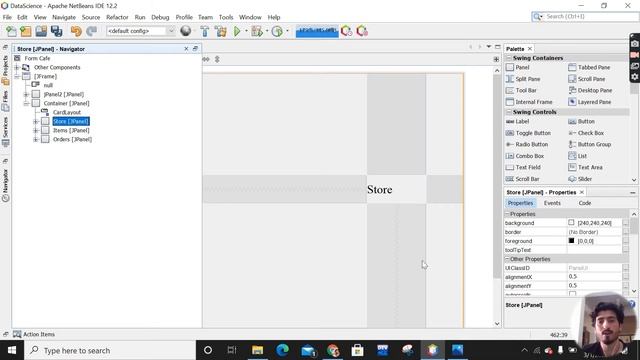Choose Desktop Pane from the Palette
This screenshot has width=640, height=360.
pos(595,90)
